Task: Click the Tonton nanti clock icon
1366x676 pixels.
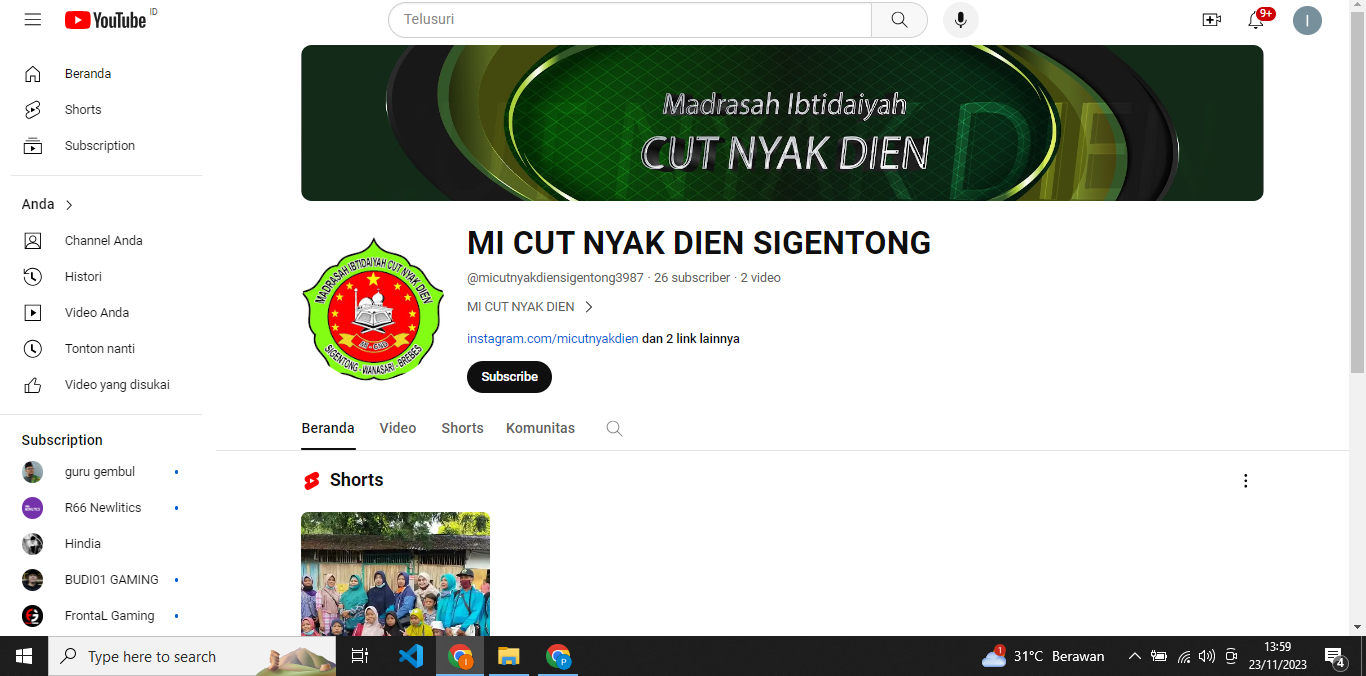Action: 33,349
